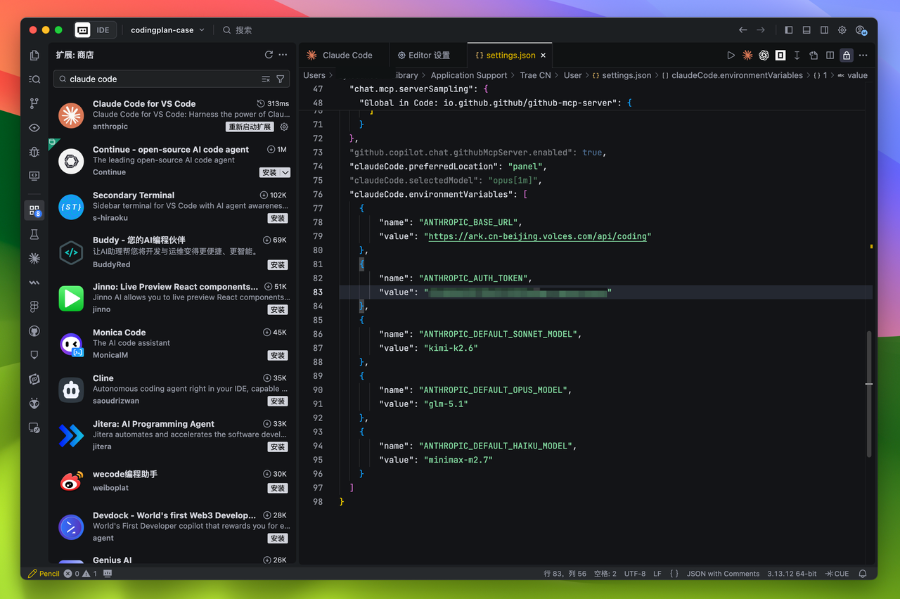Click the 重新启动扩展 button for Claude Code

(250, 127)
